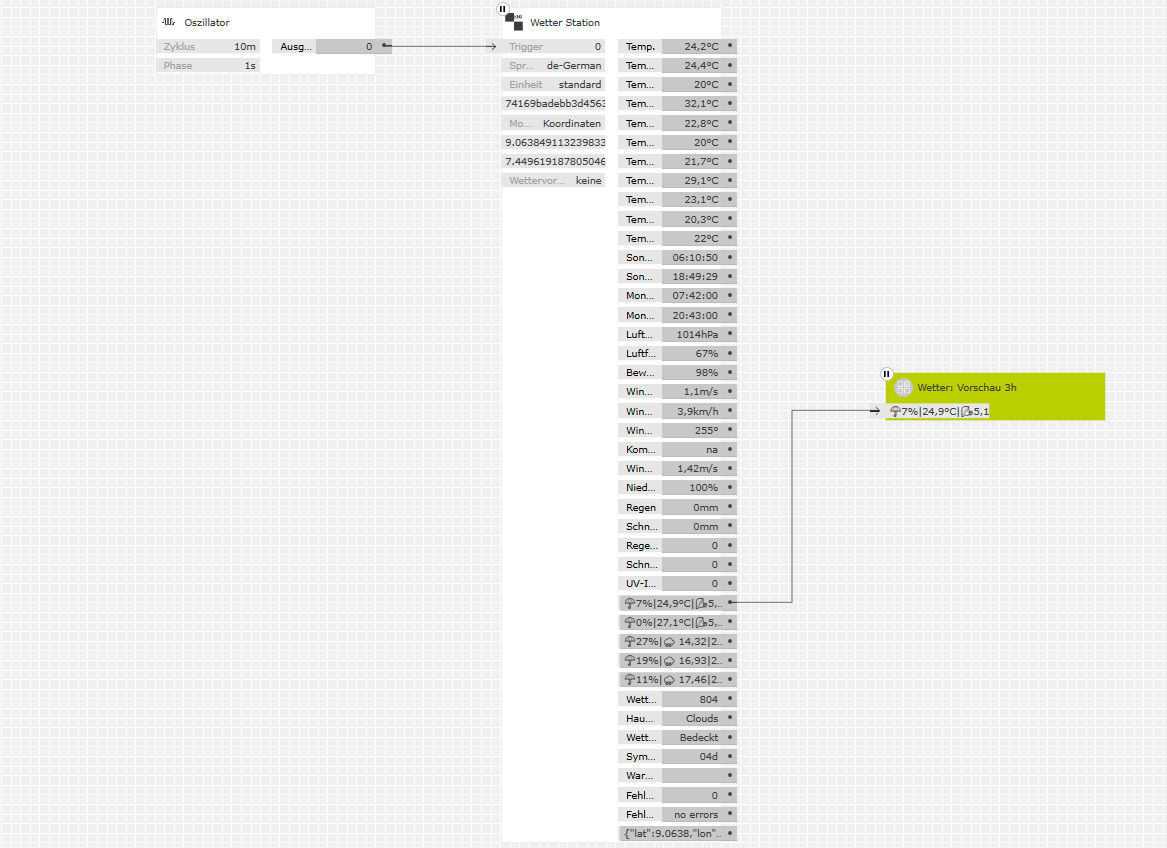Click the Oszillator Ausg... output connector dot
The height and width of the screenshot is (848, 1167).
click(384, 46)
